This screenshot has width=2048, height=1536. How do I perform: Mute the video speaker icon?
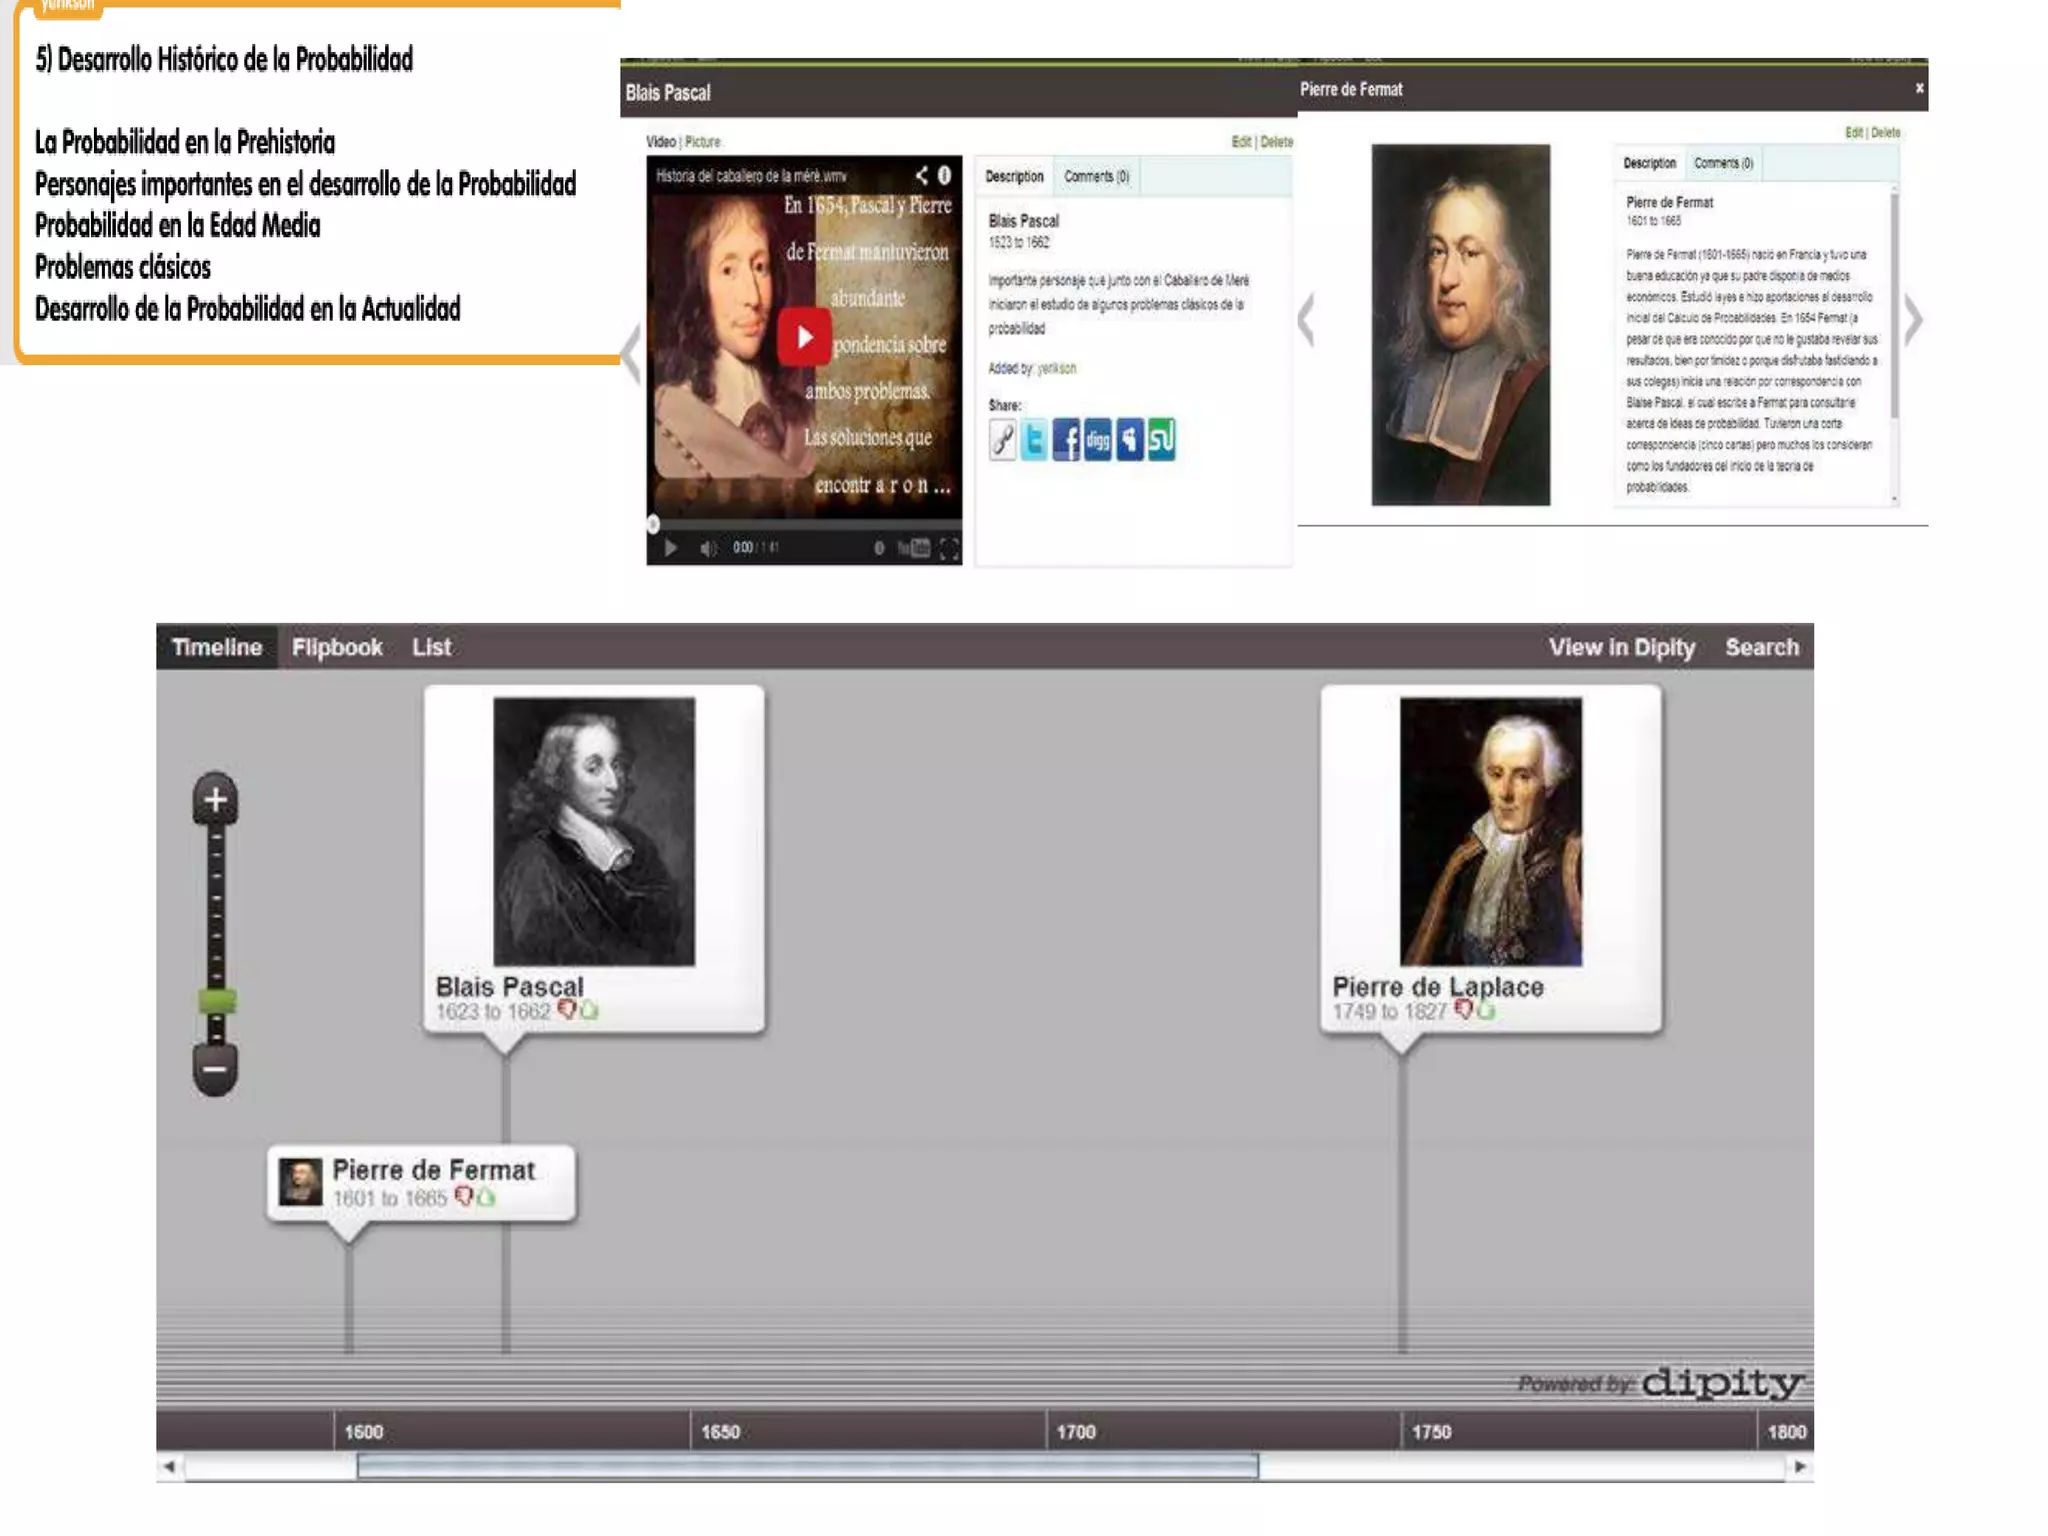click(x=708, y=548)
